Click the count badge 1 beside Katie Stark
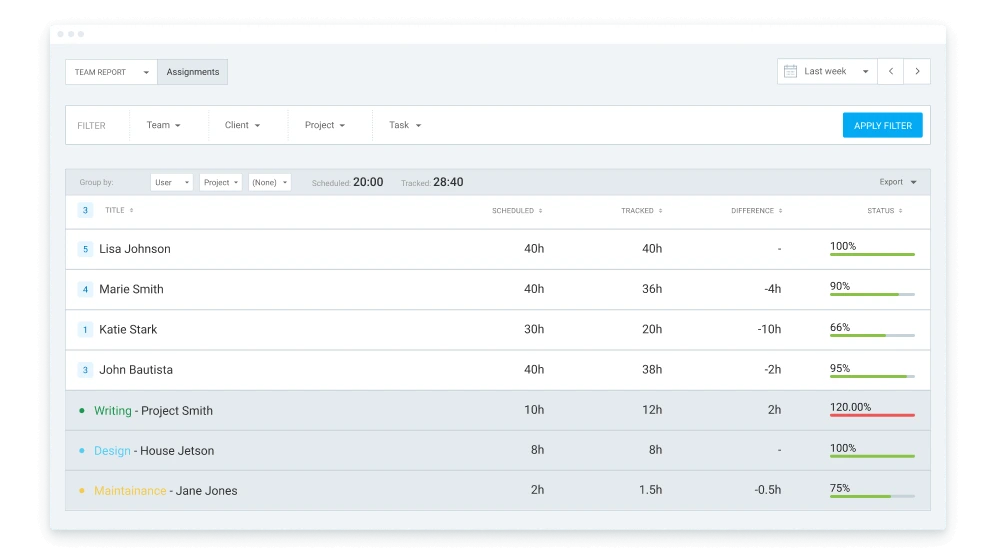Viewport: 996px width, 554px height. click(85, 330)
